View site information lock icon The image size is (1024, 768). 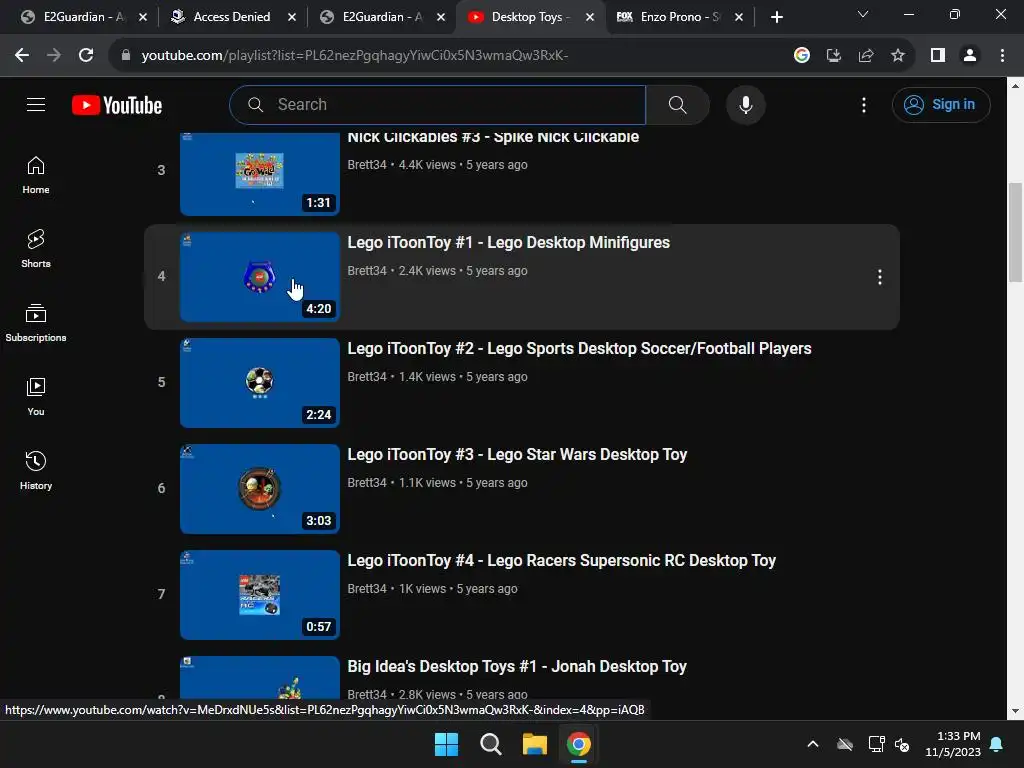125,56
